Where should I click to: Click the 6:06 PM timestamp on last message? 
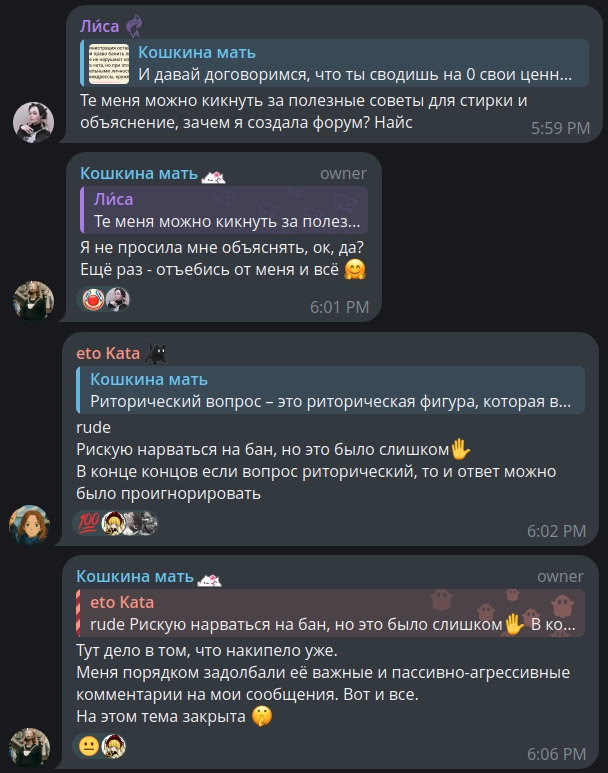pos(556,754)
